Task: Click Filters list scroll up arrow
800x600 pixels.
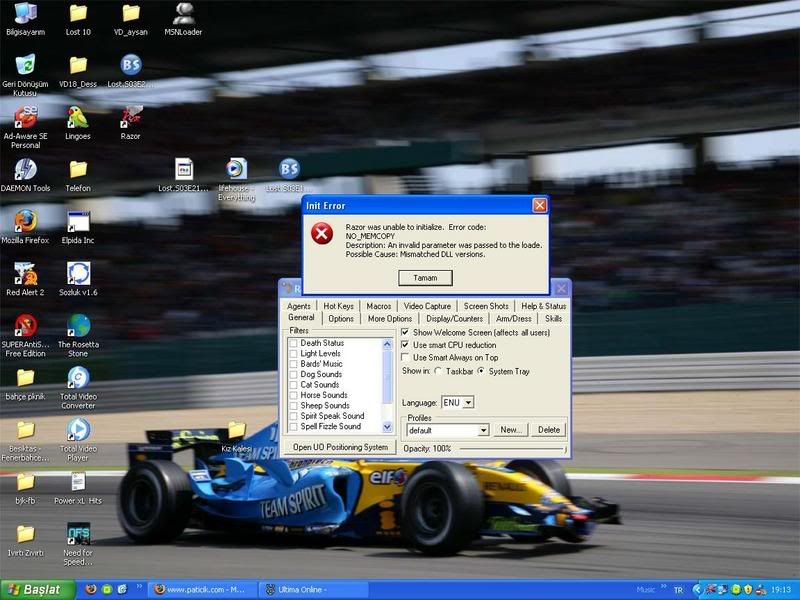Action: tap(387, 344)
